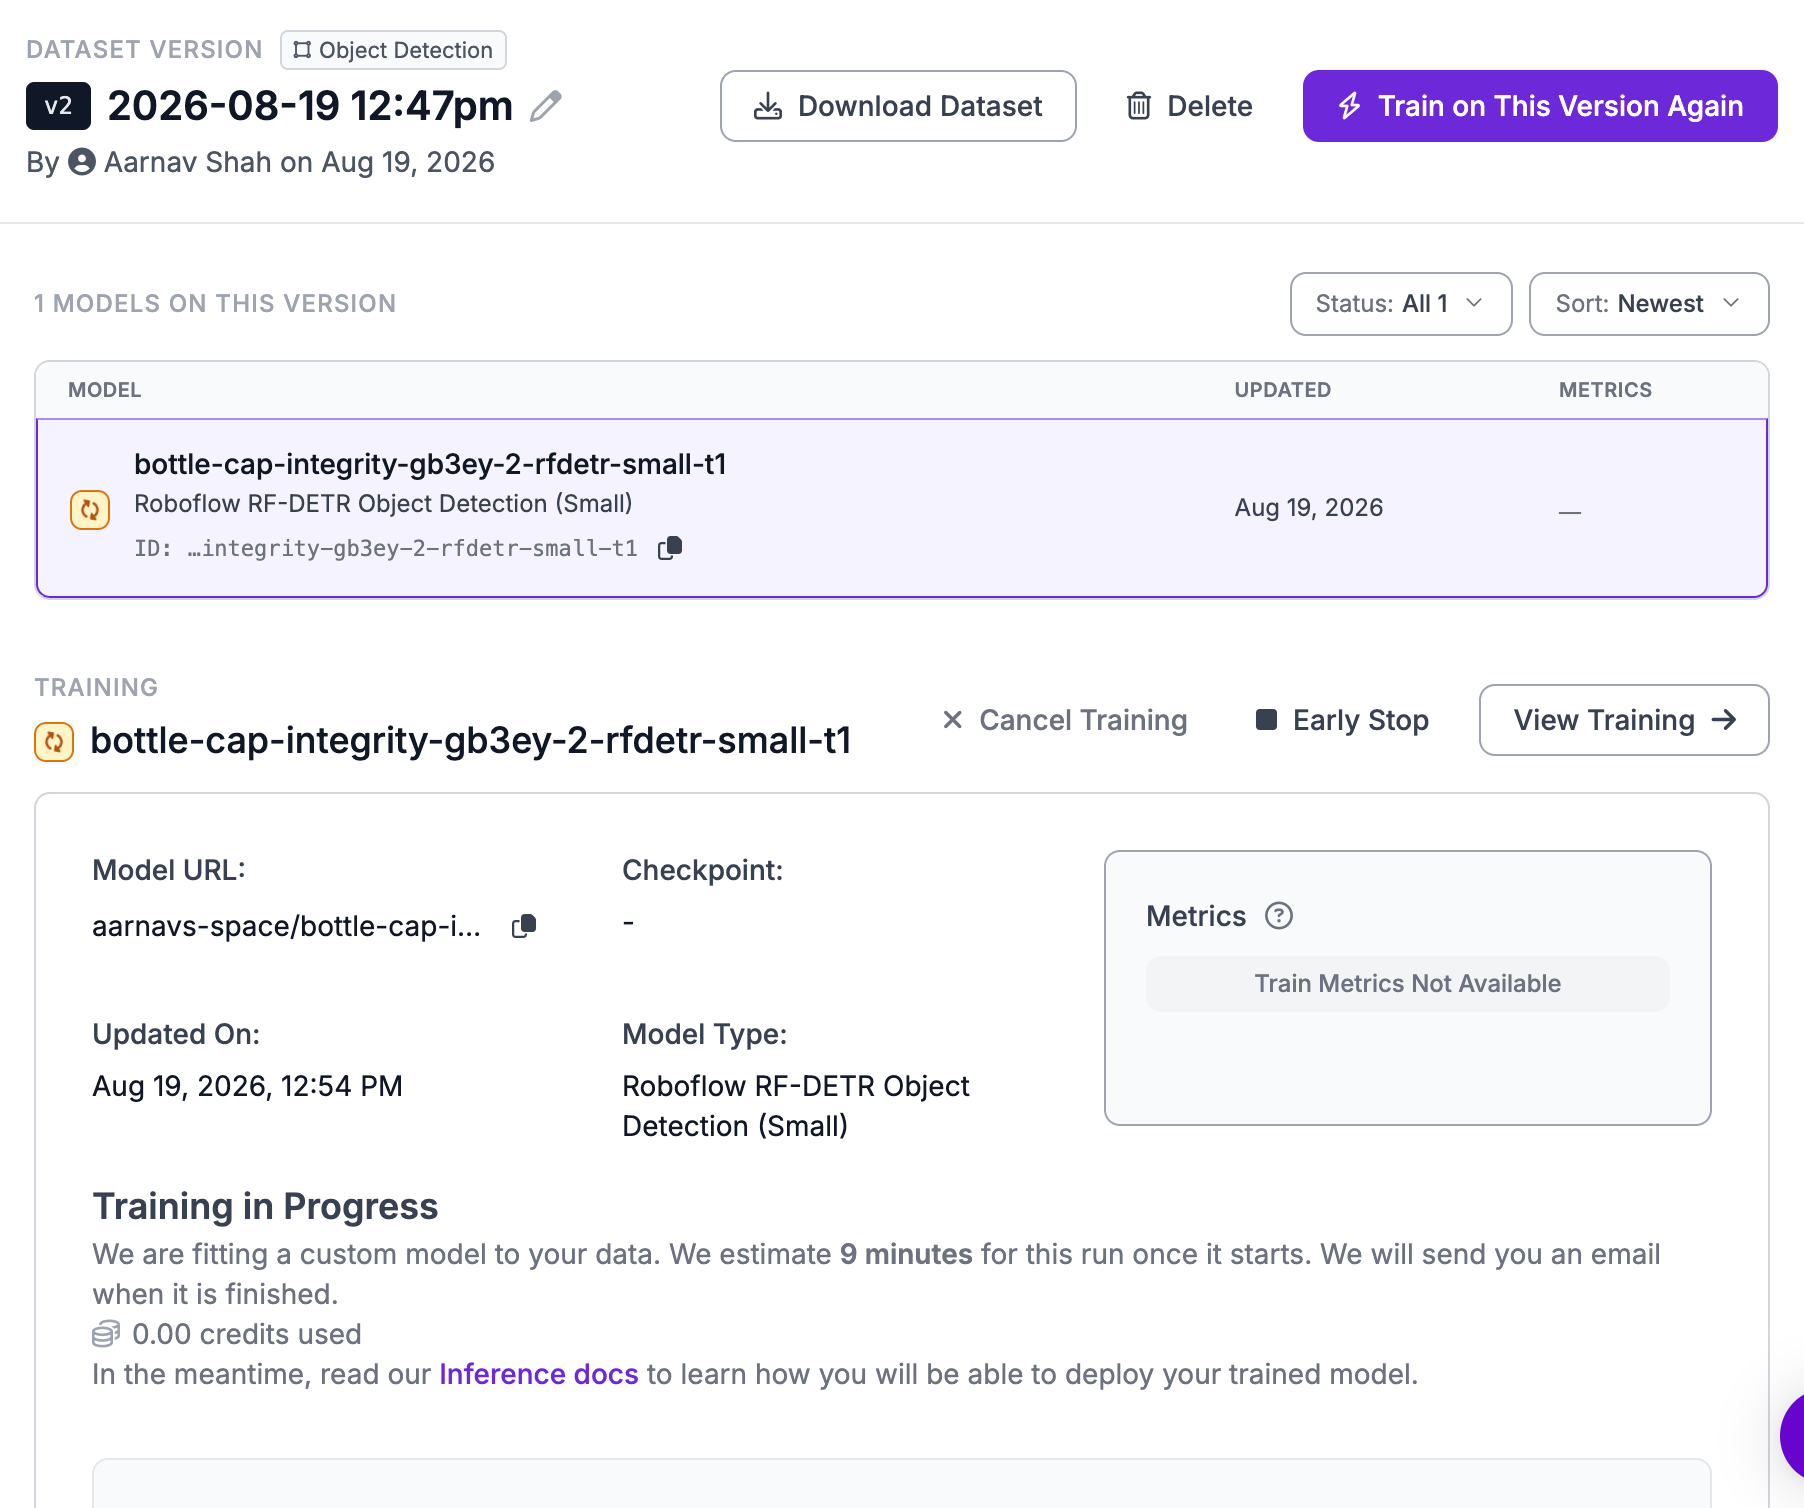Copy the model ID in table row
1804x1508 pixels.
pos(670,548)
